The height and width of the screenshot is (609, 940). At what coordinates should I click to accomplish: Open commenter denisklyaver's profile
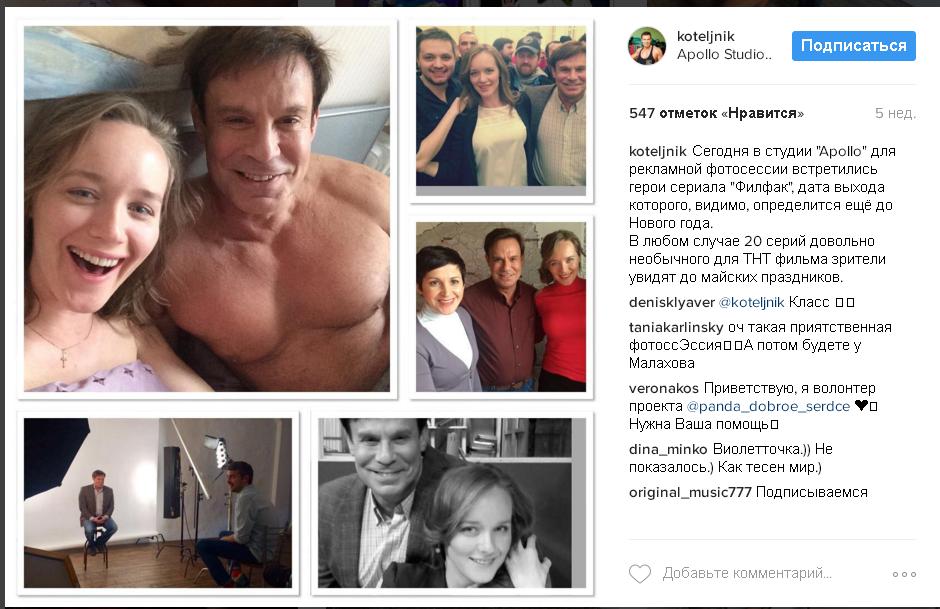[671, 302]
